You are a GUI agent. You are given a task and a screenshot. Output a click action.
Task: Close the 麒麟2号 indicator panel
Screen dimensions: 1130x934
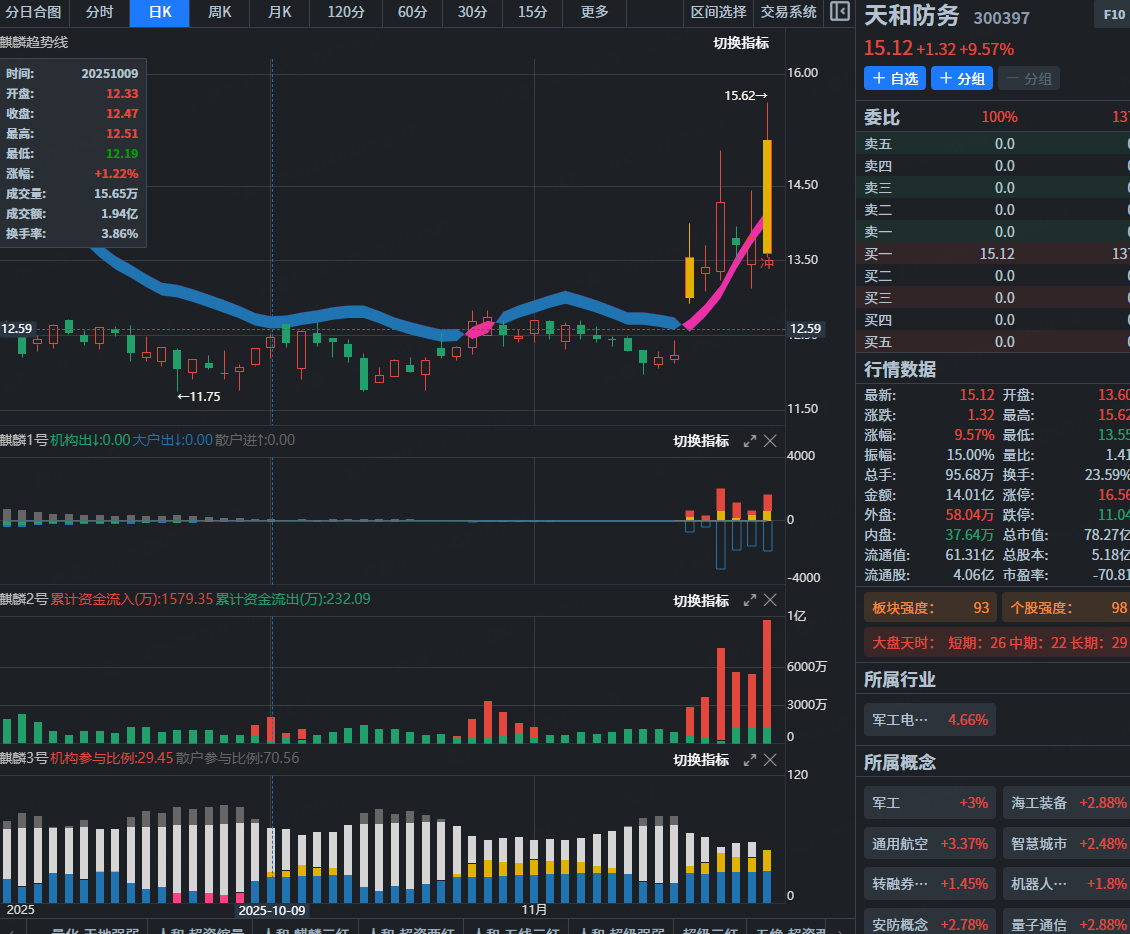click(x=771, y=600)
